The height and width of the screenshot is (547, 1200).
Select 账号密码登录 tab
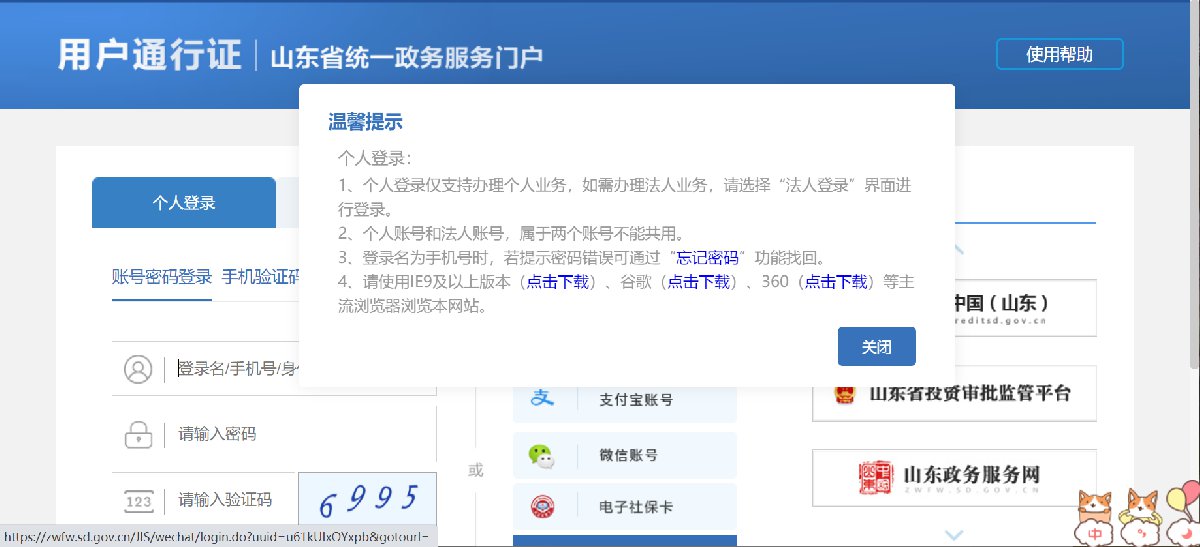[x=162, y=276]
